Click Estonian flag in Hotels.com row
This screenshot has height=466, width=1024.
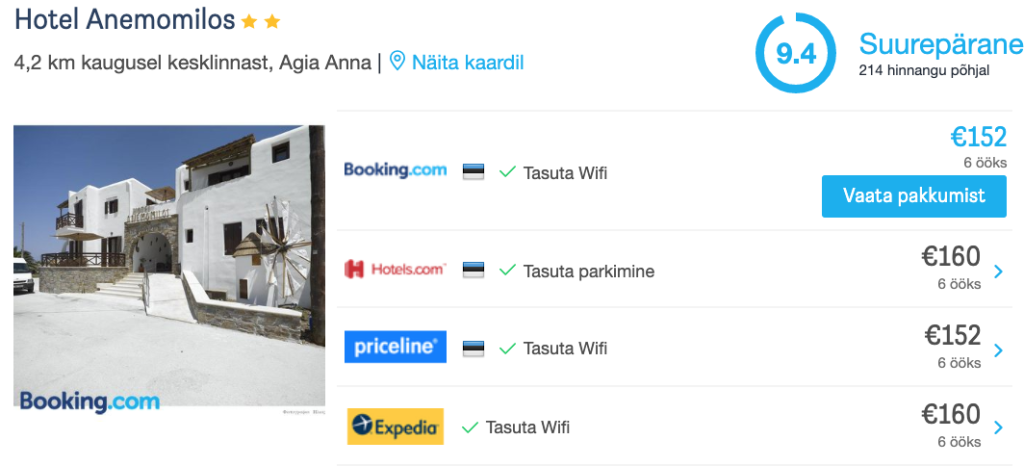[473, 270]
